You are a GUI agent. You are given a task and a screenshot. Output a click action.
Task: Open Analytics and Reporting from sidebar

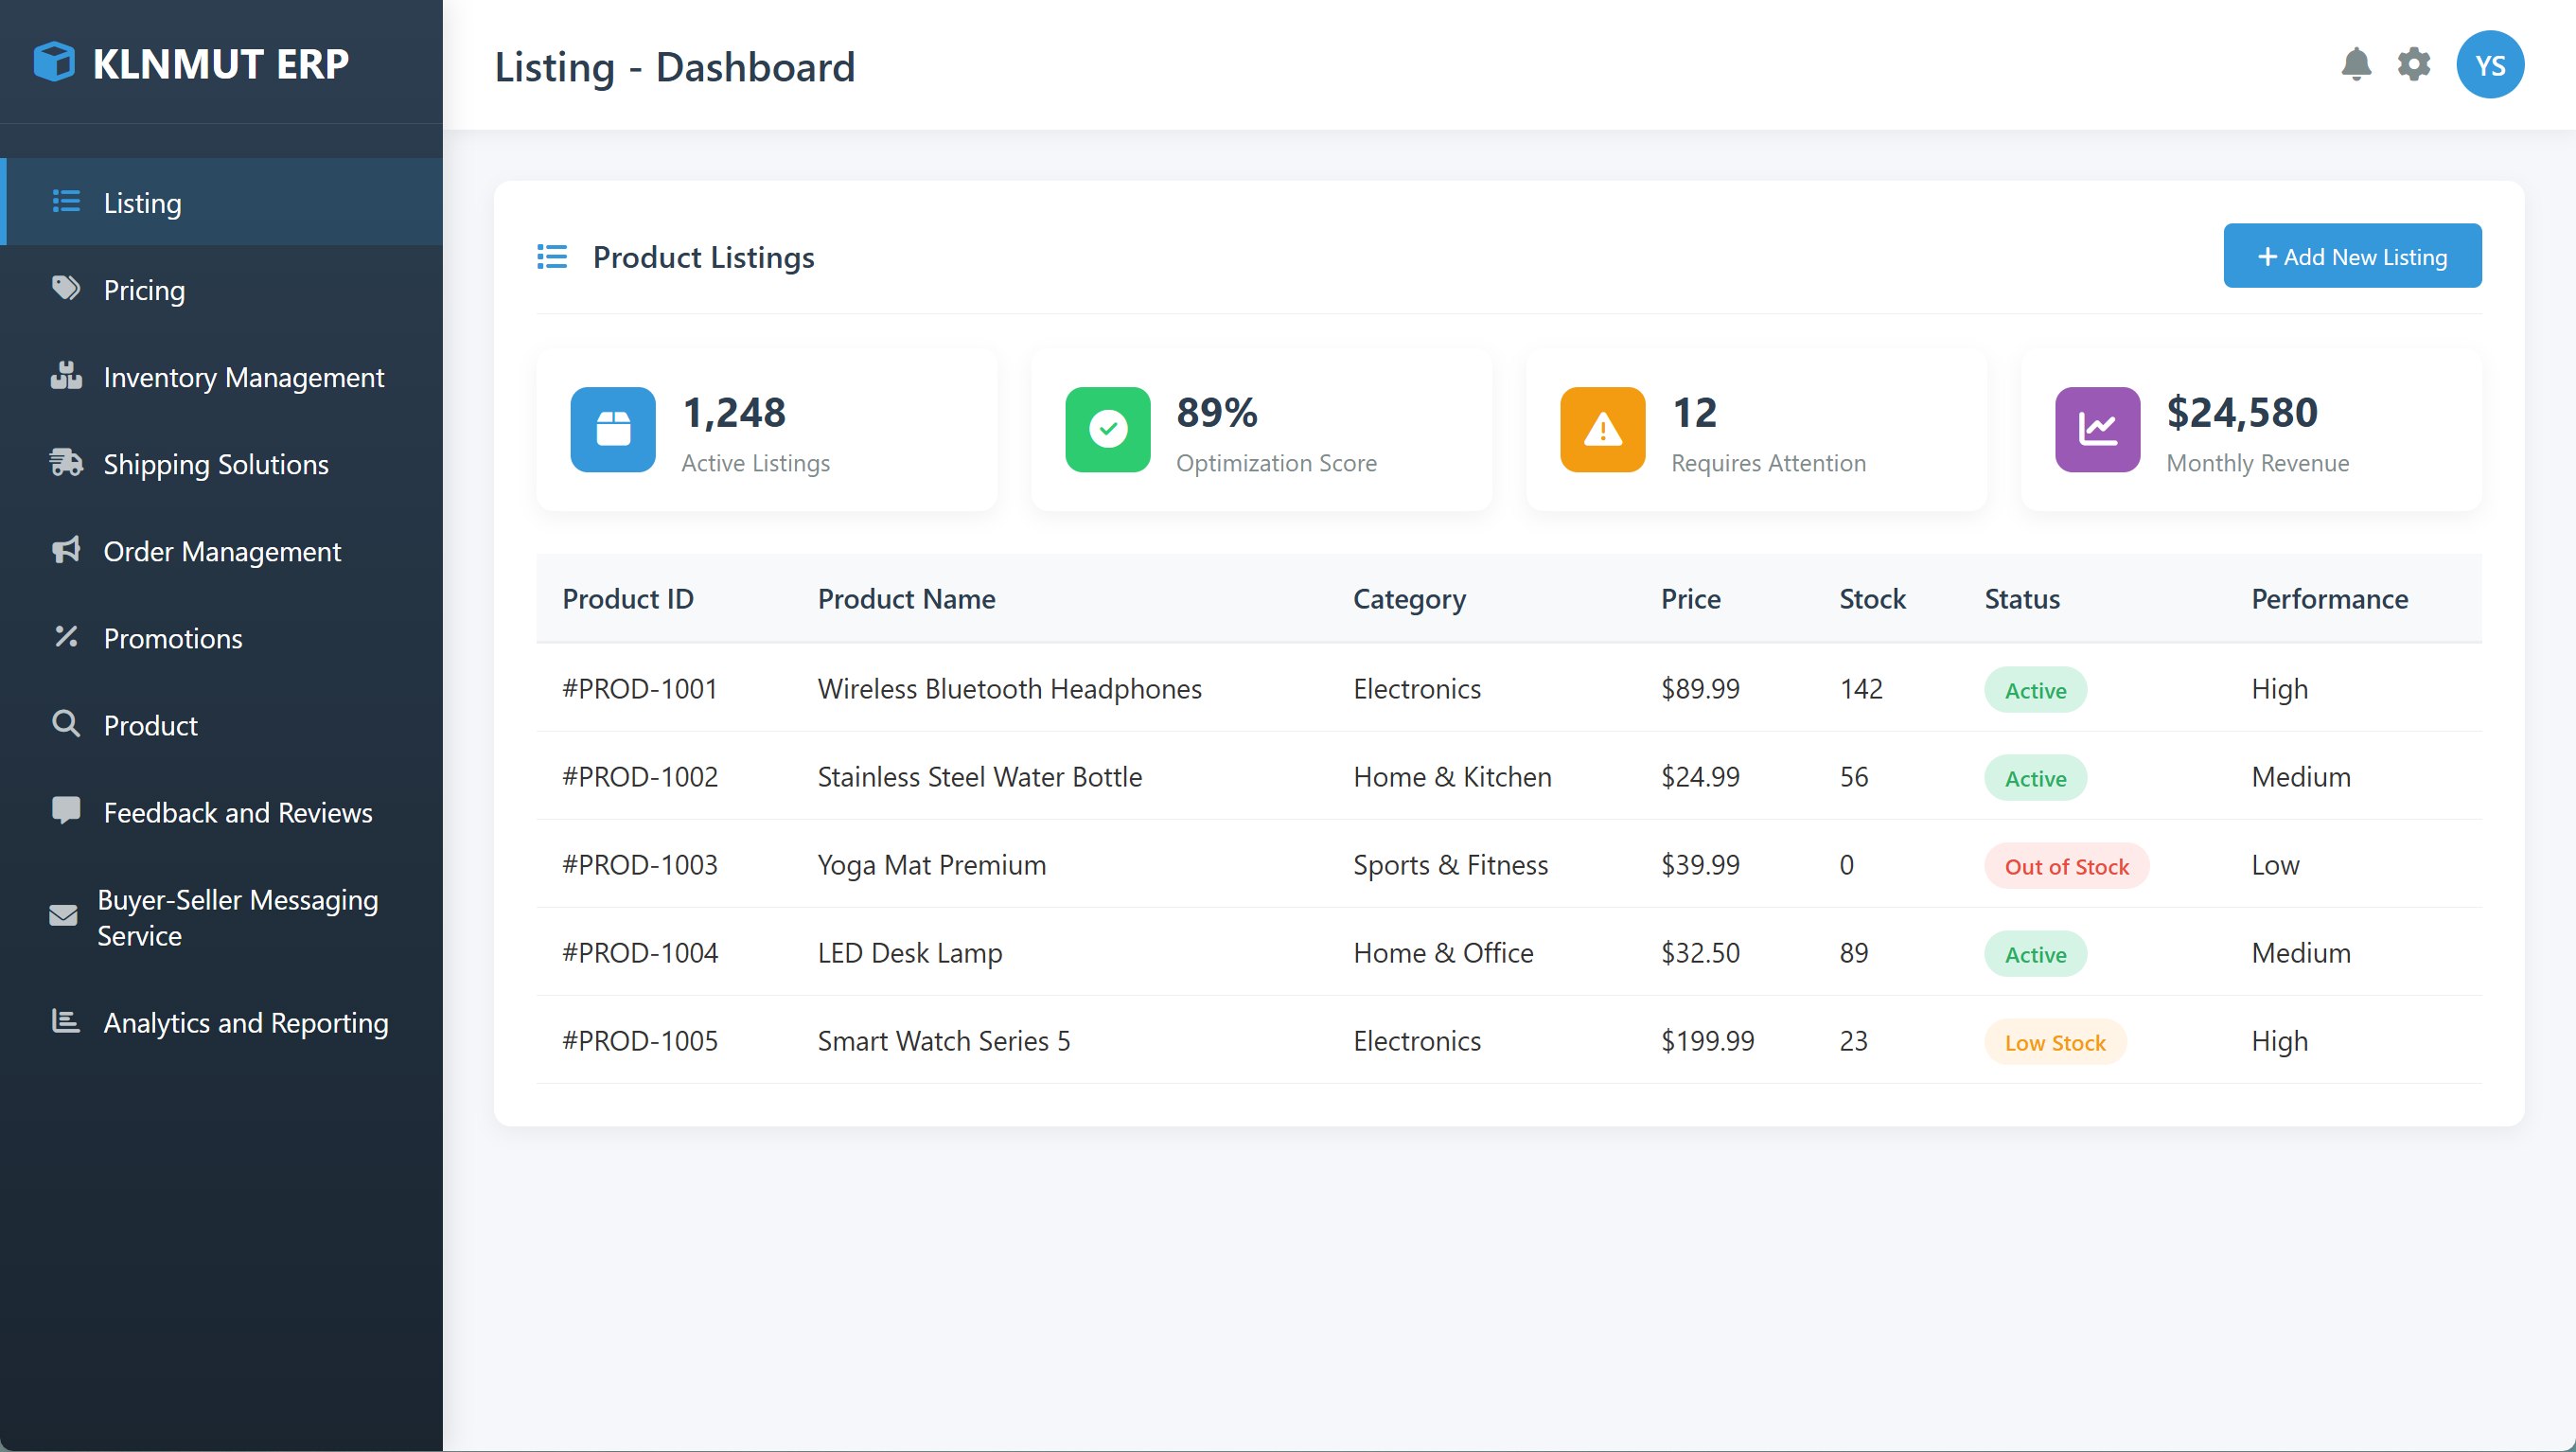click(x=246, y=1022)
